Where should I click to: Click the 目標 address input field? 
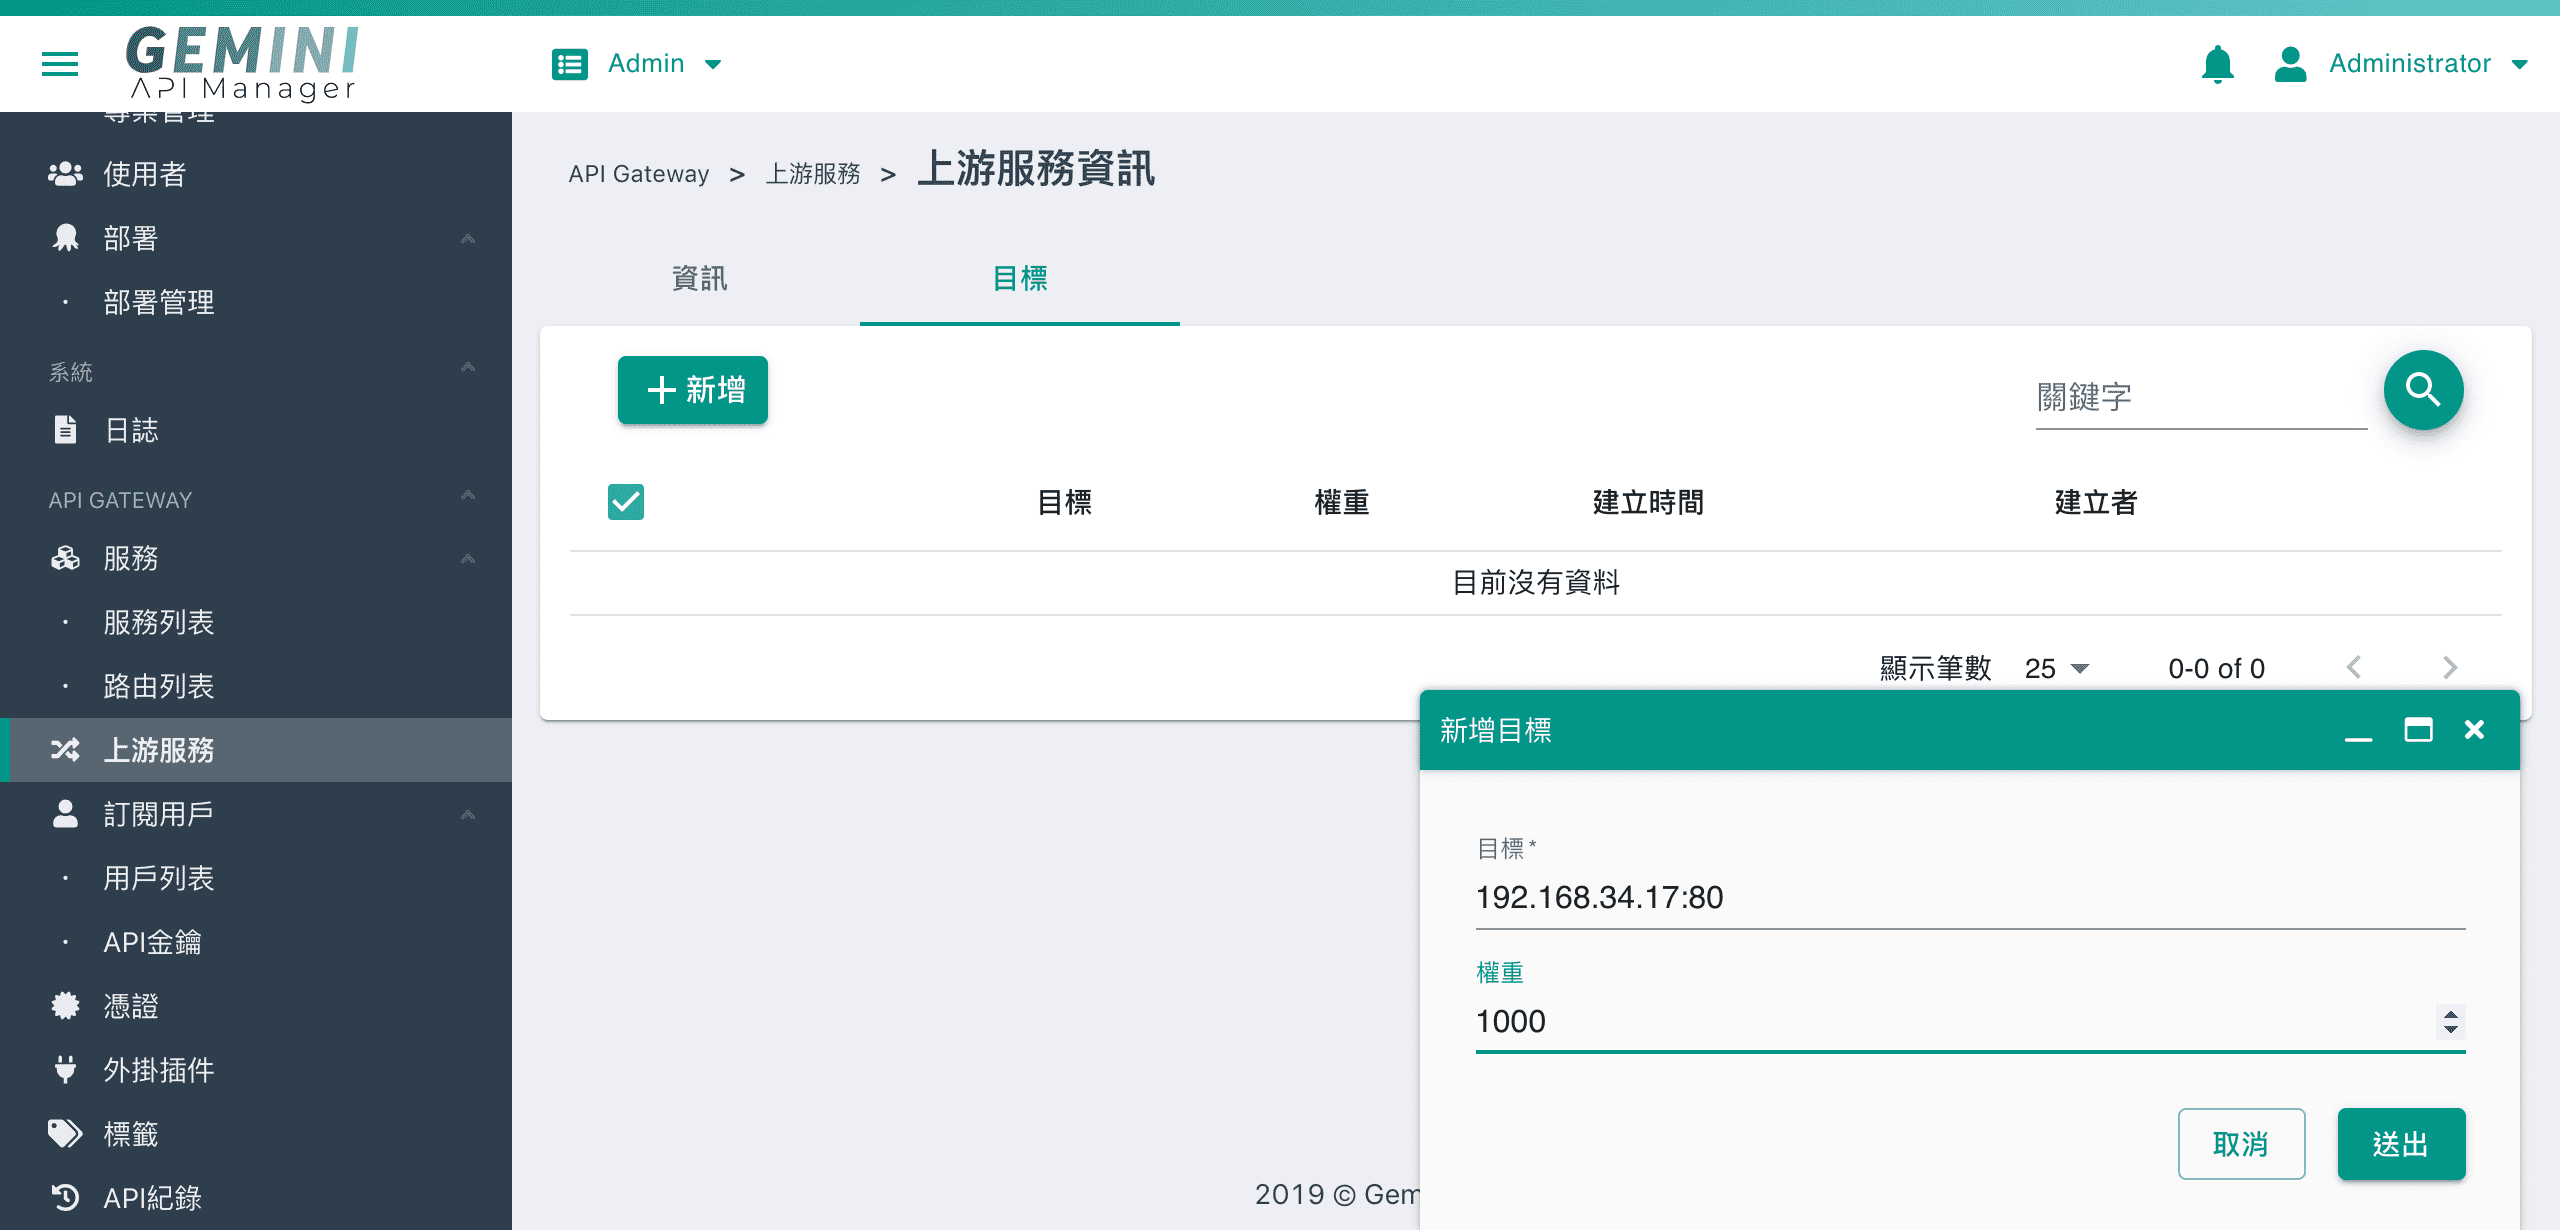click(1970, 898)
